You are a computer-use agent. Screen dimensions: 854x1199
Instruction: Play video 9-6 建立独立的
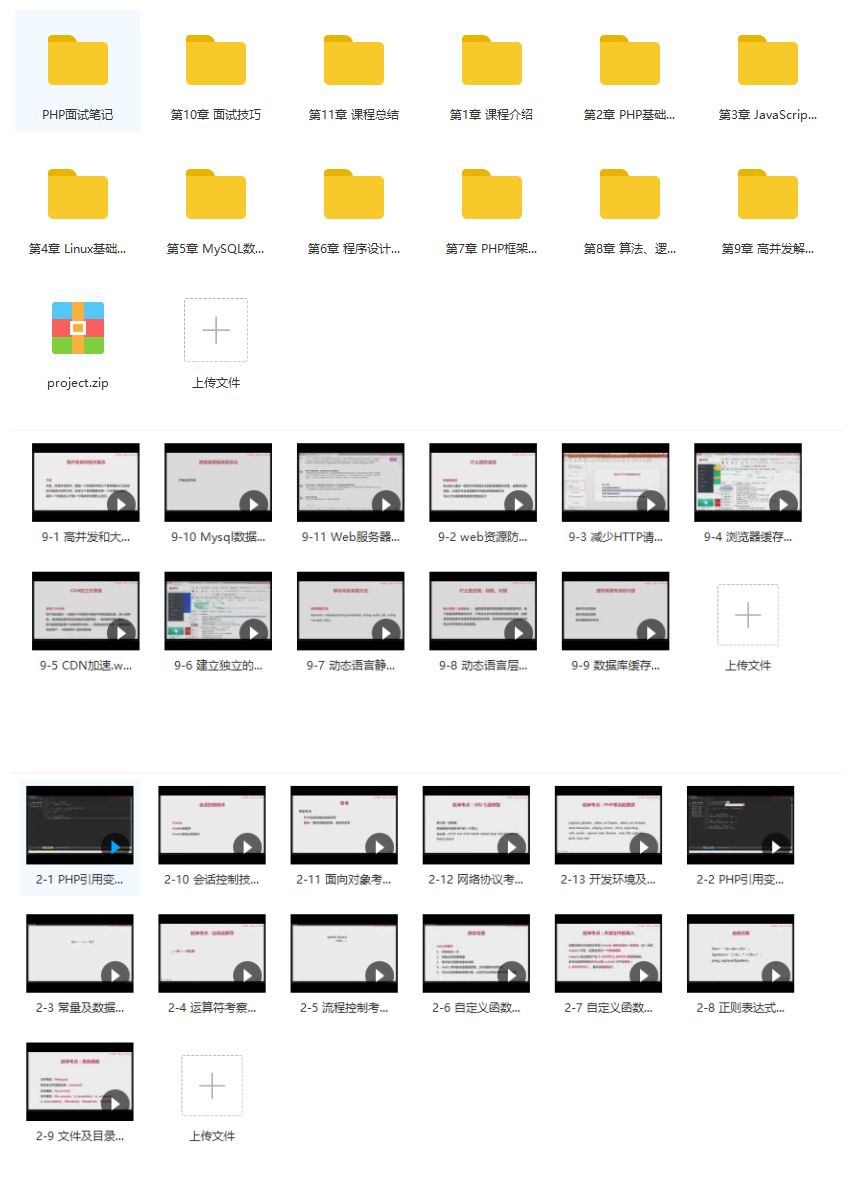click(218, 611)
